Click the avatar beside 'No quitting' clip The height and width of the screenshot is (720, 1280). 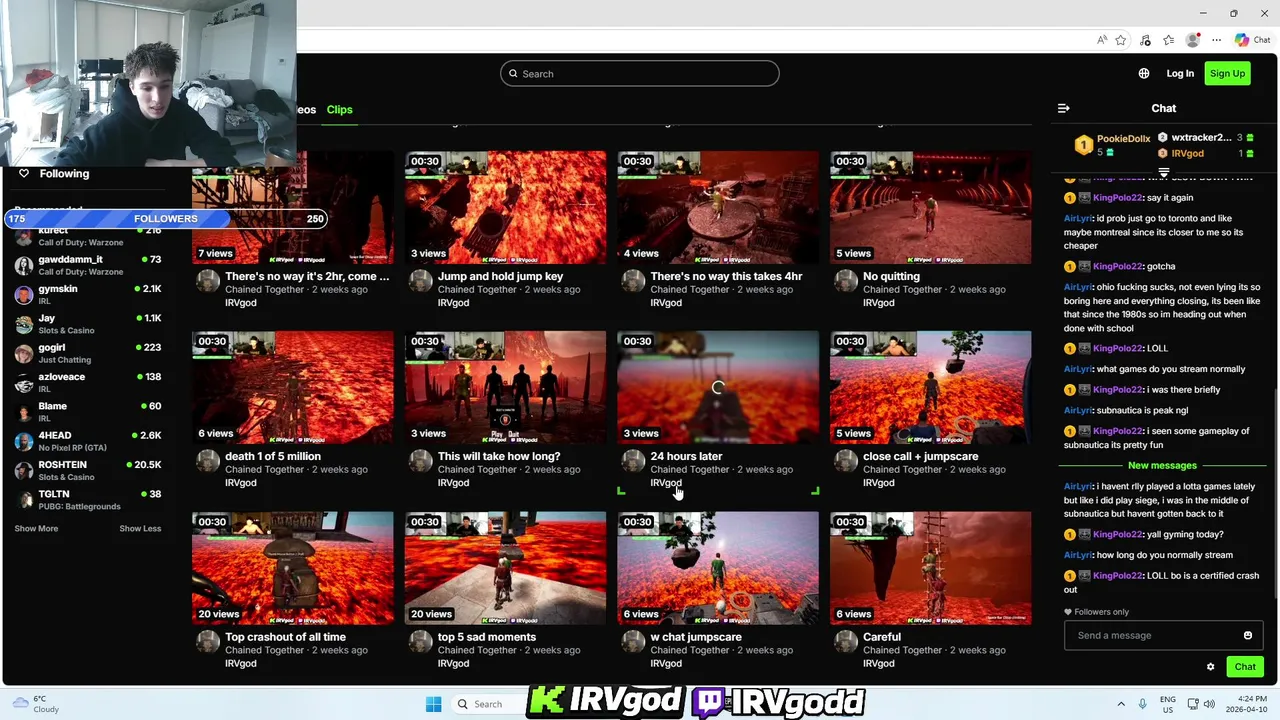(846, 281)
